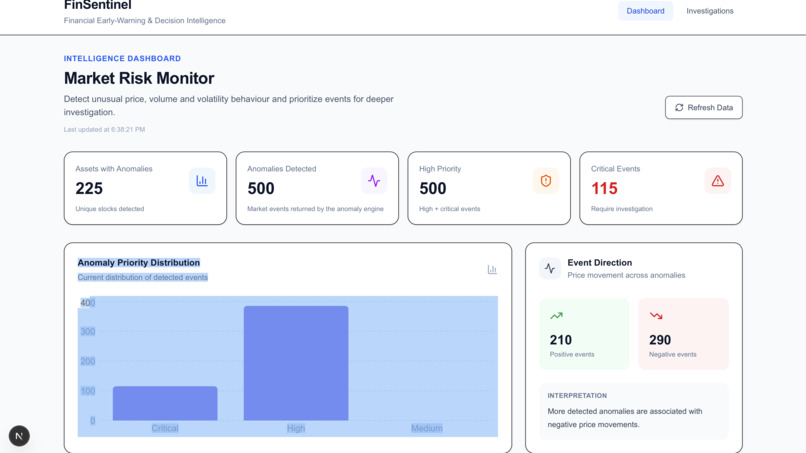This screenshot has height=453, width=806.
Task: Click the refresh arrows icon
Action: (x=679, y=107)
